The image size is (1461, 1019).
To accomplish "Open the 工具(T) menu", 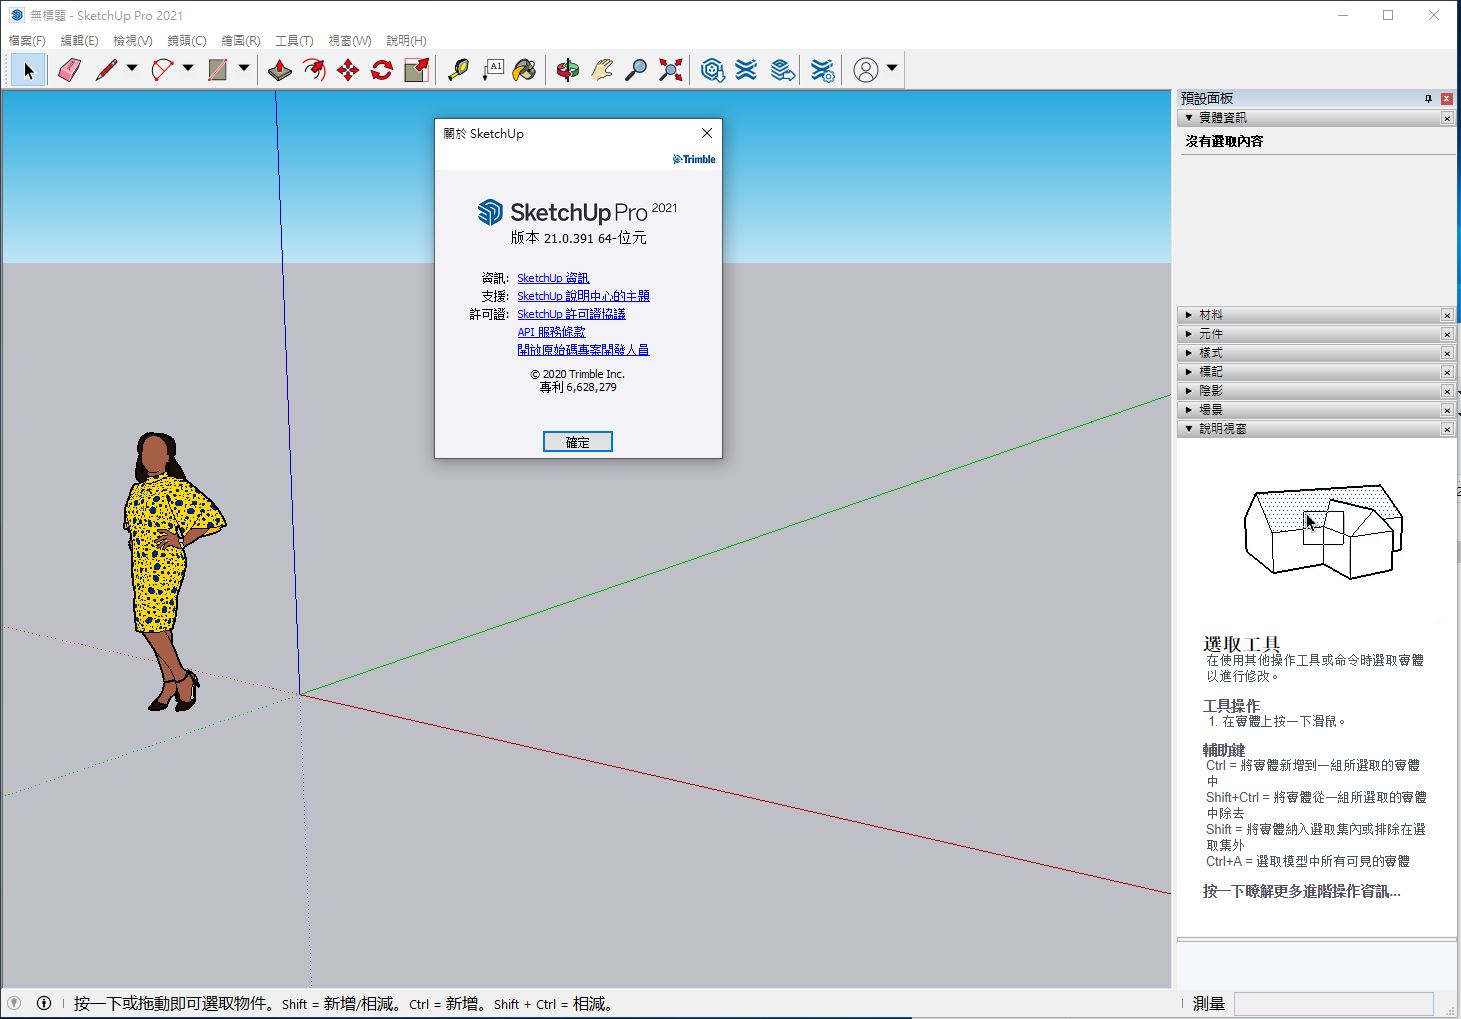I will point(295,41).
